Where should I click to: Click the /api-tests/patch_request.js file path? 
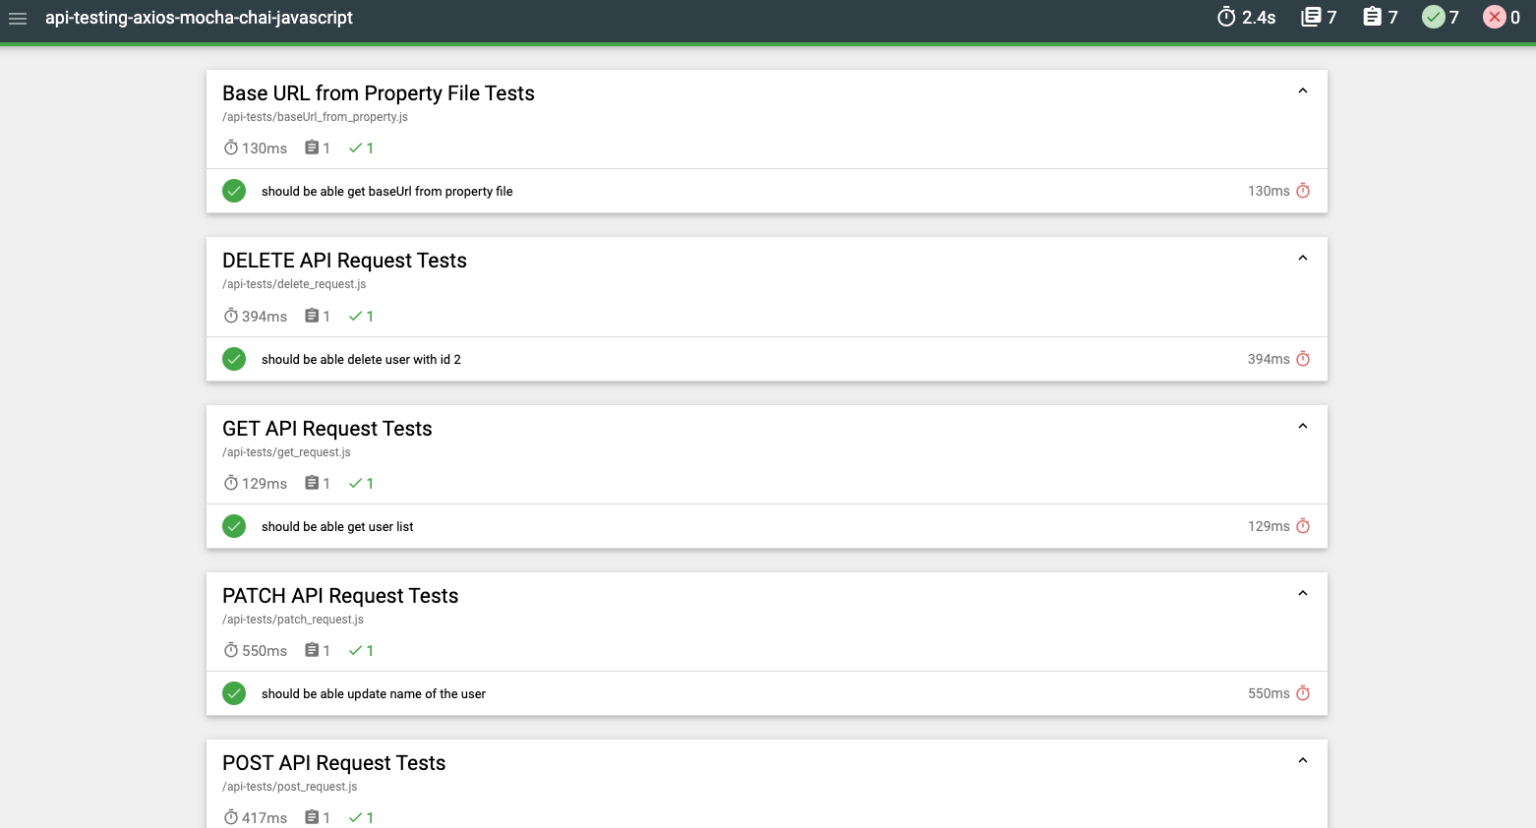(294, 618)
